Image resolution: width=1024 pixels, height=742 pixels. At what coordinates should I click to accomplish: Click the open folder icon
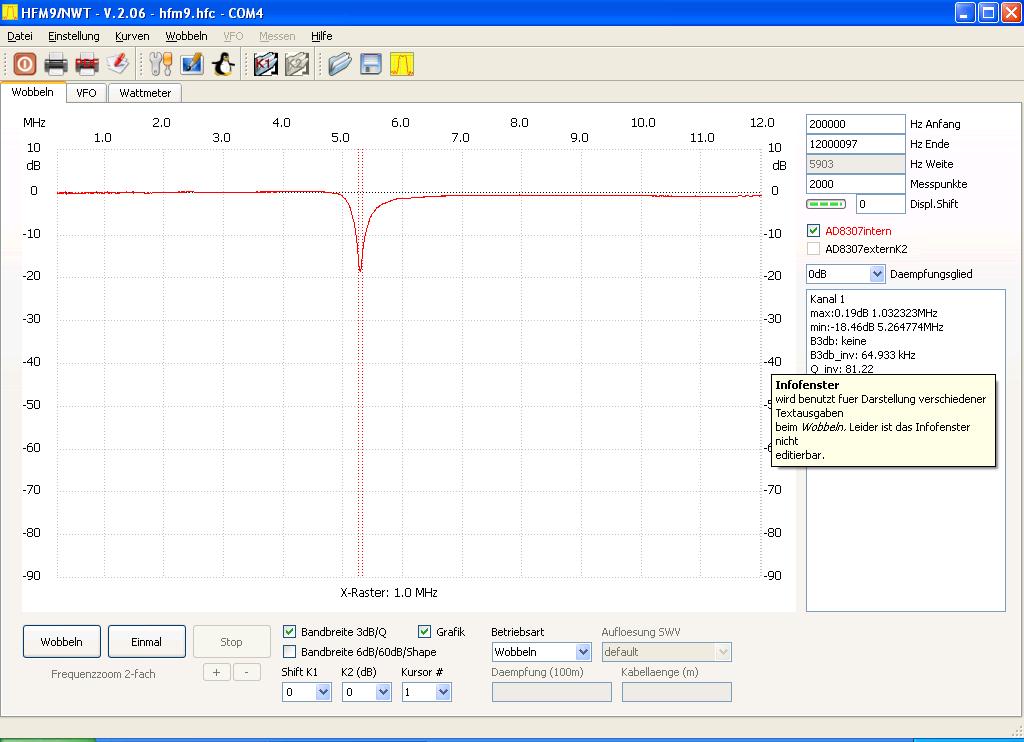coord(340,64)
